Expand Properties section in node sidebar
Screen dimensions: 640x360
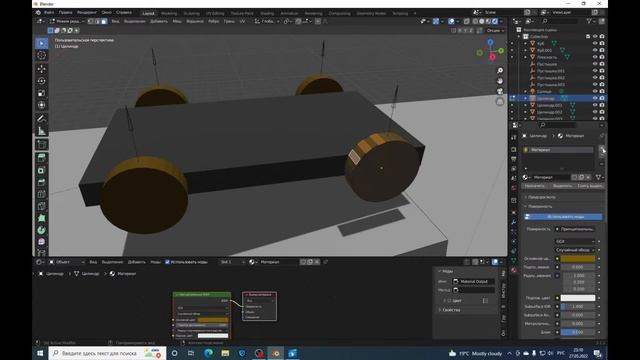click(x=451, y=310)
